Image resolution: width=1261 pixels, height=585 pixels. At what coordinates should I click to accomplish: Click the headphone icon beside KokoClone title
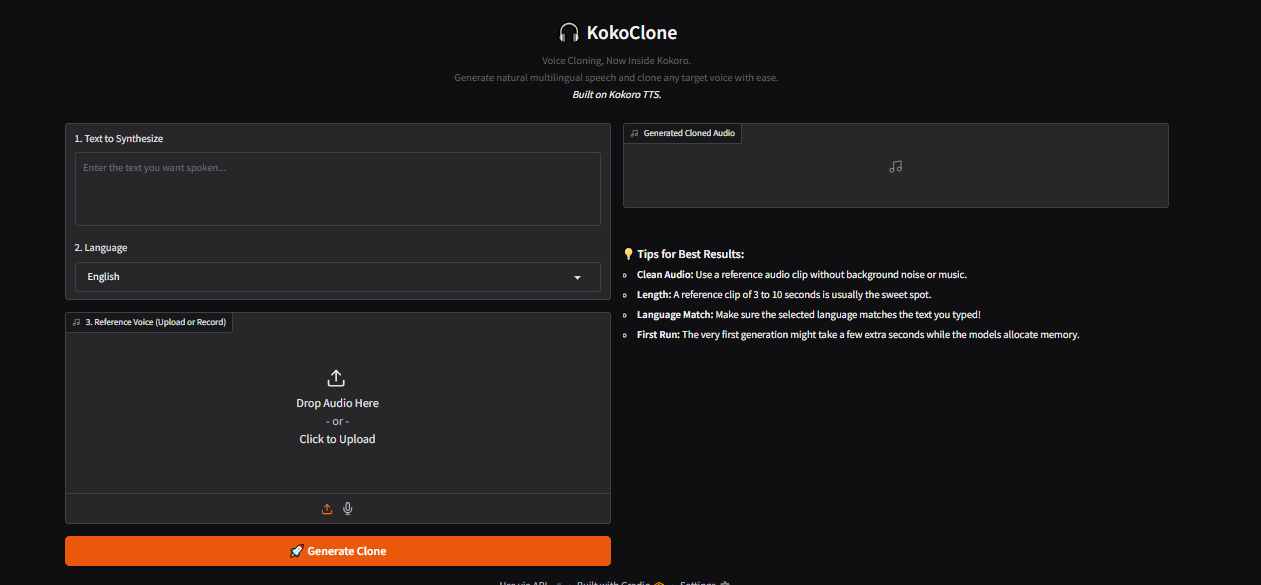pyautogui.click(x=569, y=31)
